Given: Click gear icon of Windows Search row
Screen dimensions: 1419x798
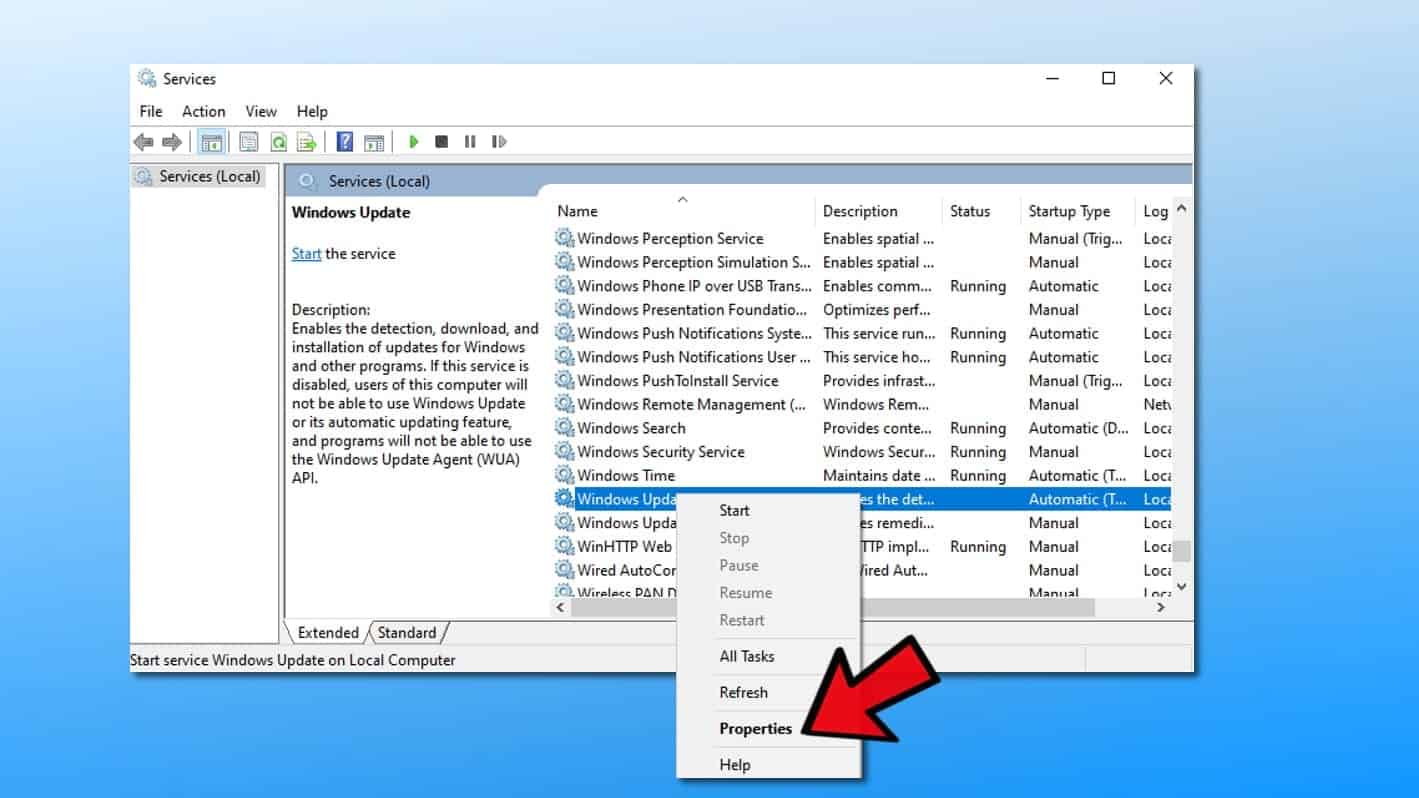Looking at the screenshot, I should pyautogui.click(x=565, y=428).
